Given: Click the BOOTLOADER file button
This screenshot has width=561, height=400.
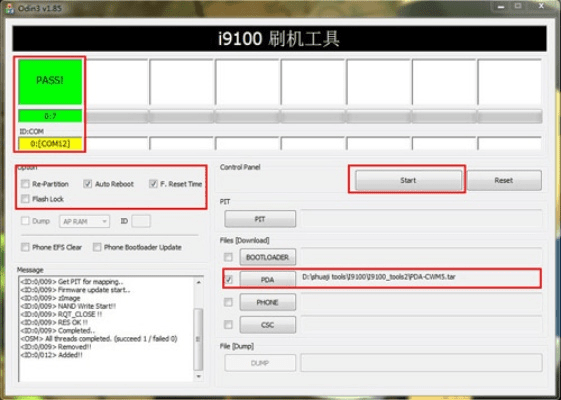Looking at the screenshot, I should tap(268, 257).
